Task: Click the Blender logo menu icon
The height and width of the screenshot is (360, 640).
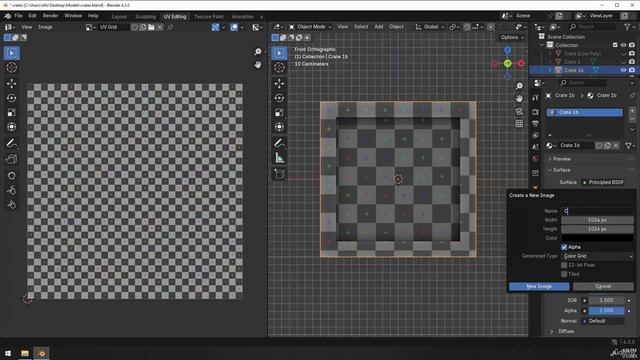Action: point(7,16)
